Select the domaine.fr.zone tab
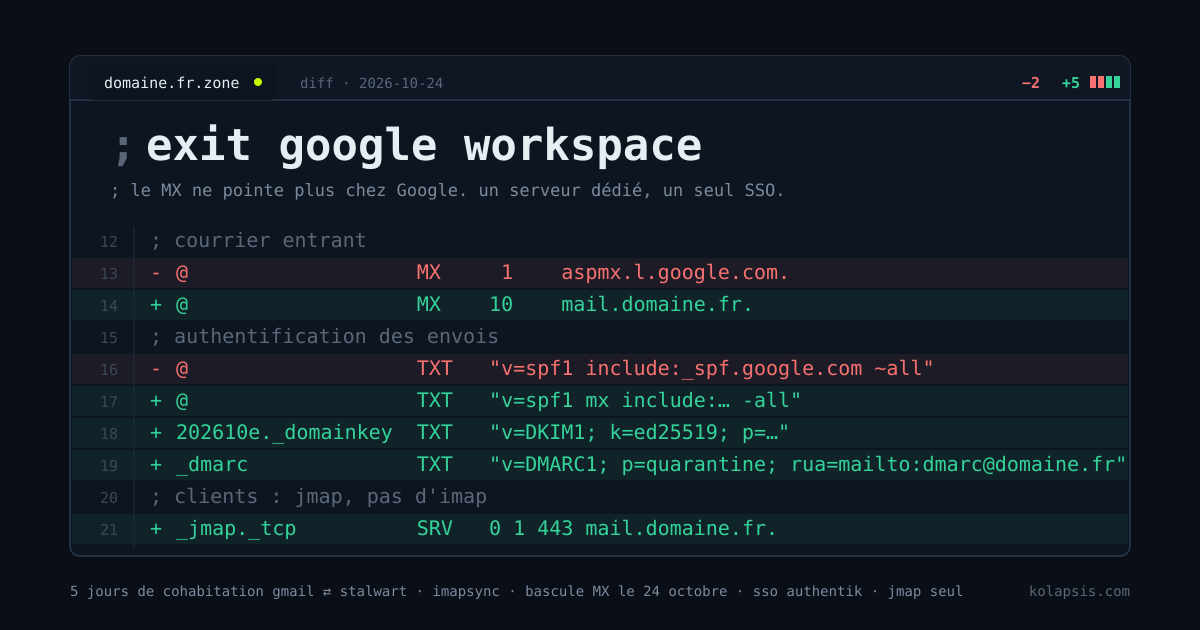 [x=180, y=83]
